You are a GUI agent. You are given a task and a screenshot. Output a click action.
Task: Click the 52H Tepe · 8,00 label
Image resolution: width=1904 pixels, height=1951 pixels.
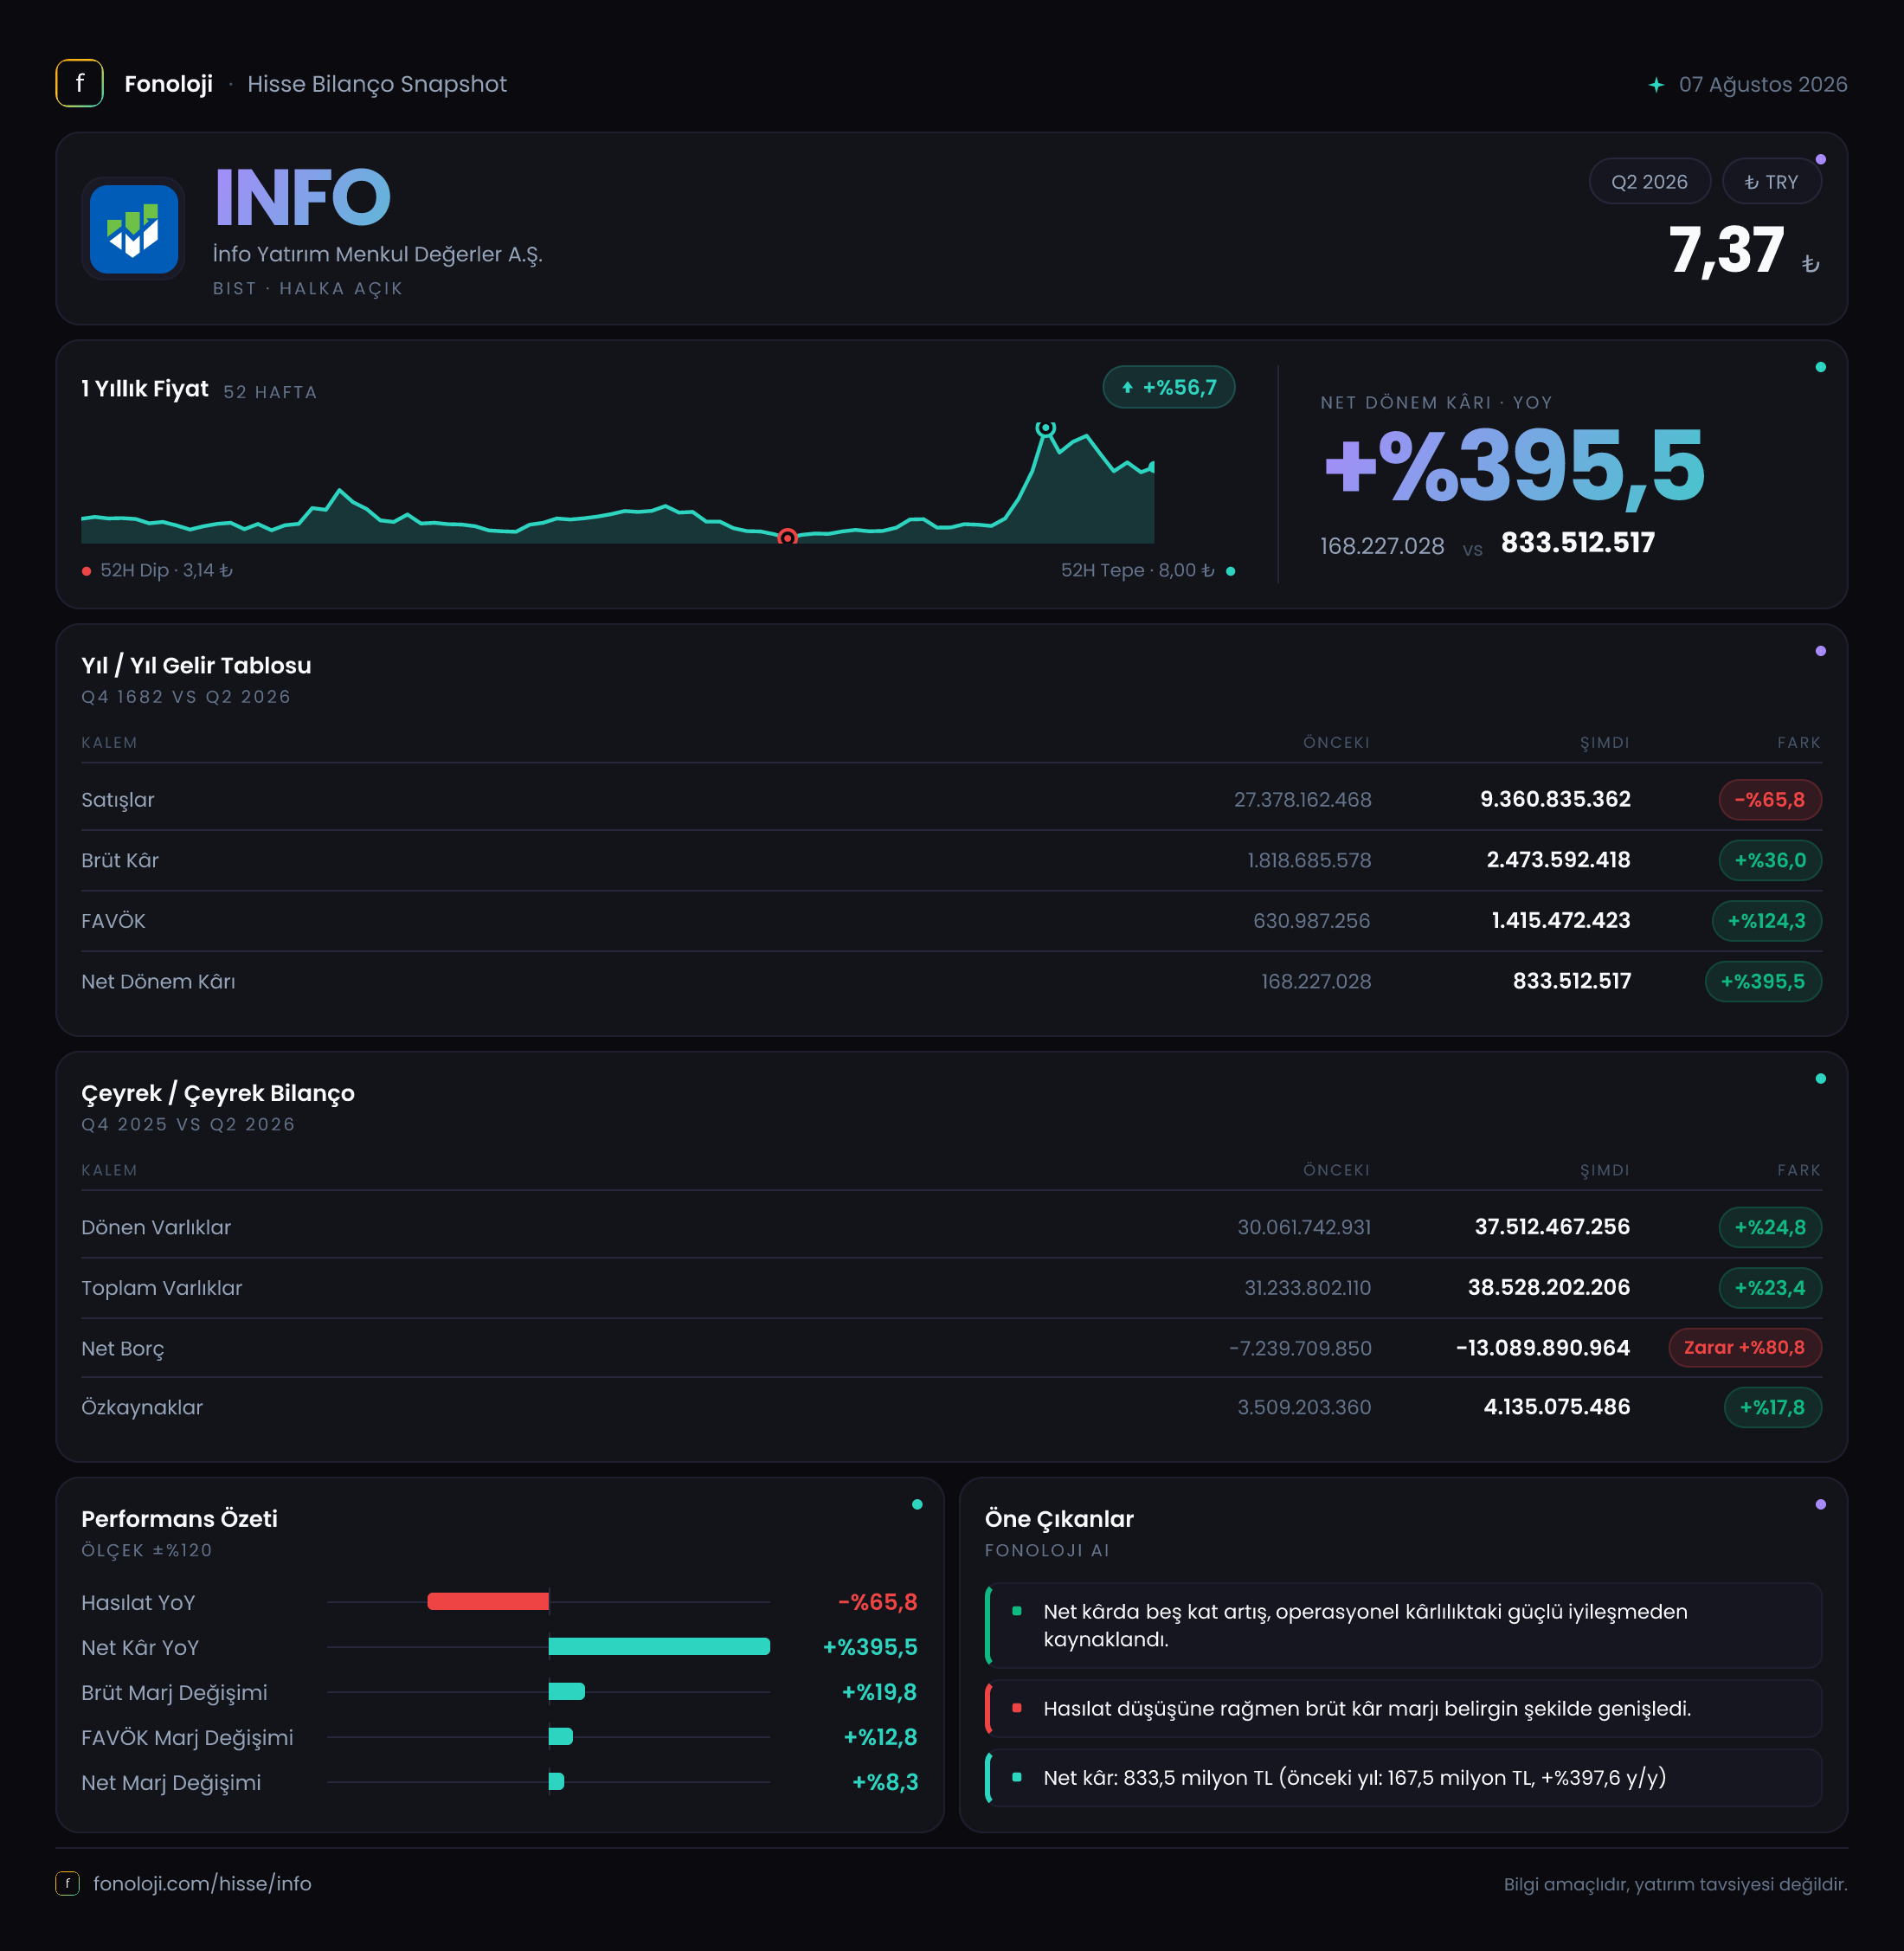click(x=1137, y=571)
